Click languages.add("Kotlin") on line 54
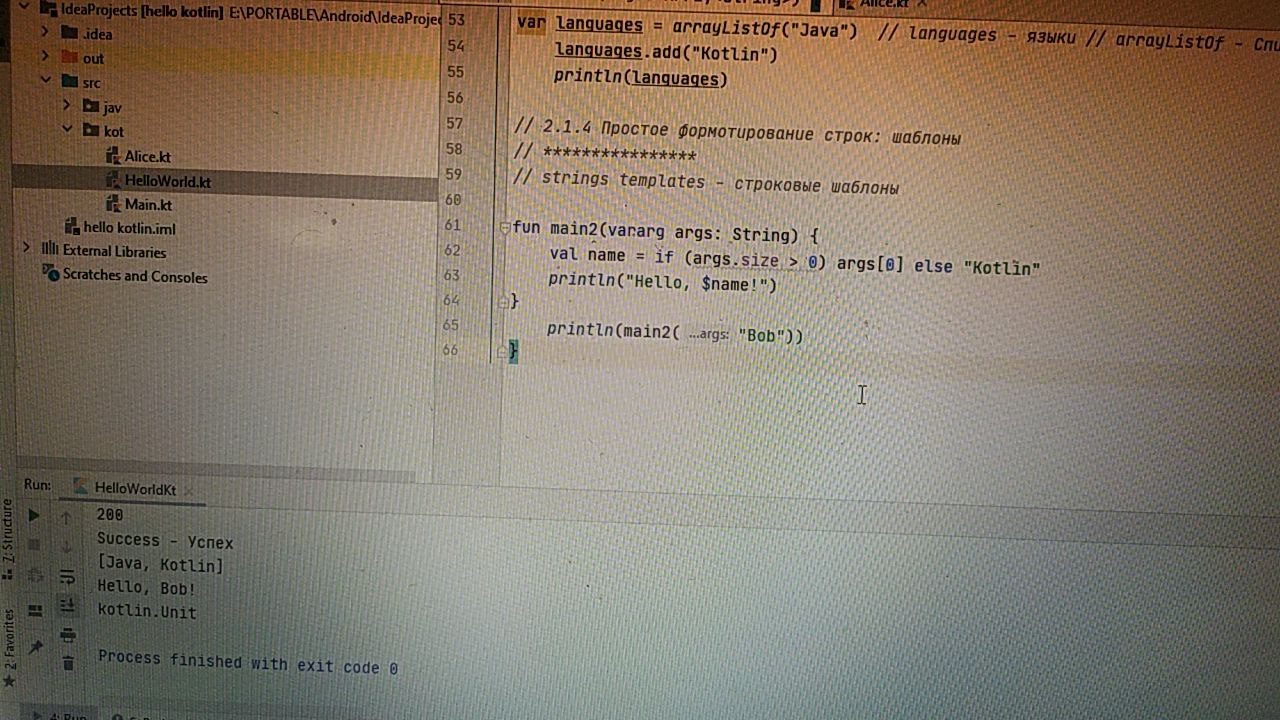This screenshot has height=720, width=1280. 666,54
